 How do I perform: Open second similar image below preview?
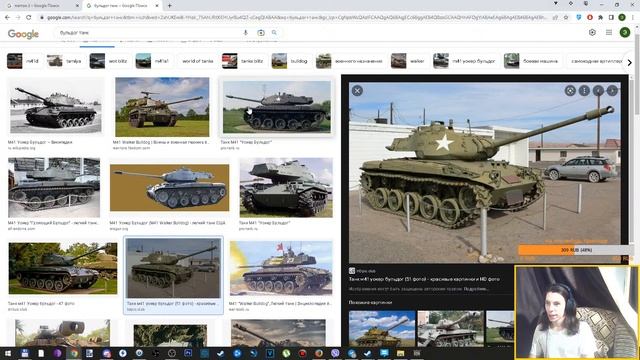point(450,329)
